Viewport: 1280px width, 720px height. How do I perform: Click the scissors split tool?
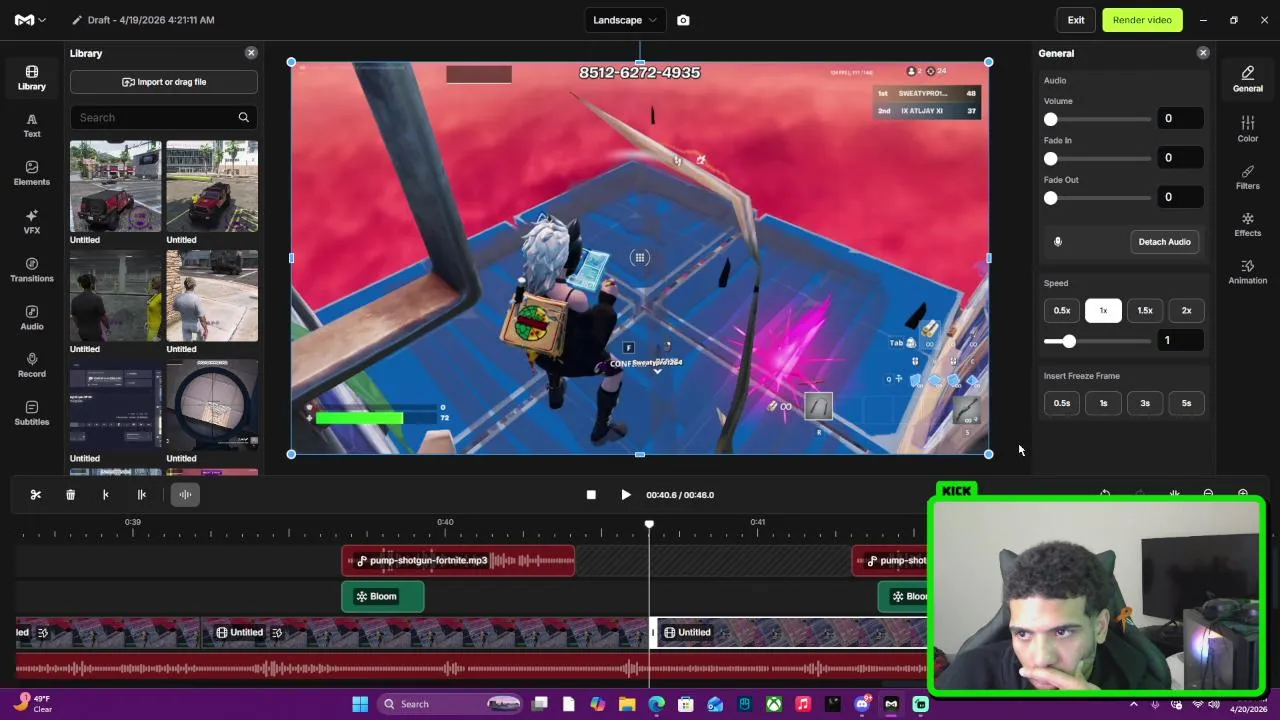tap(35, 494)
